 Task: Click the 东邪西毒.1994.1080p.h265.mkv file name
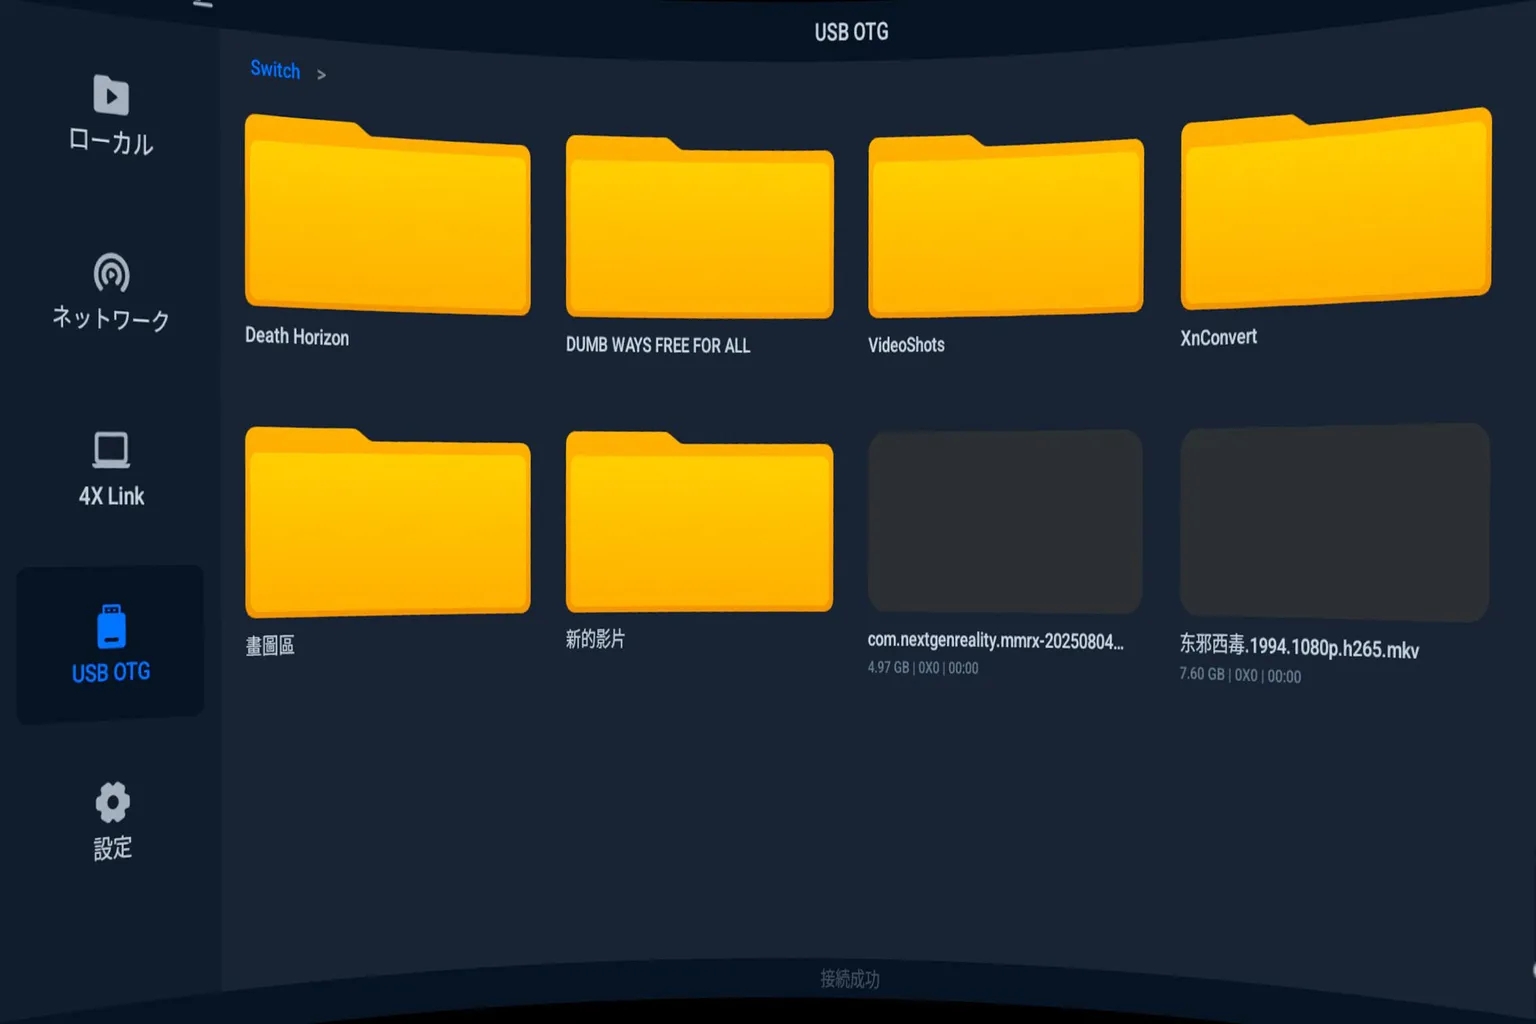click(1298, 647)
